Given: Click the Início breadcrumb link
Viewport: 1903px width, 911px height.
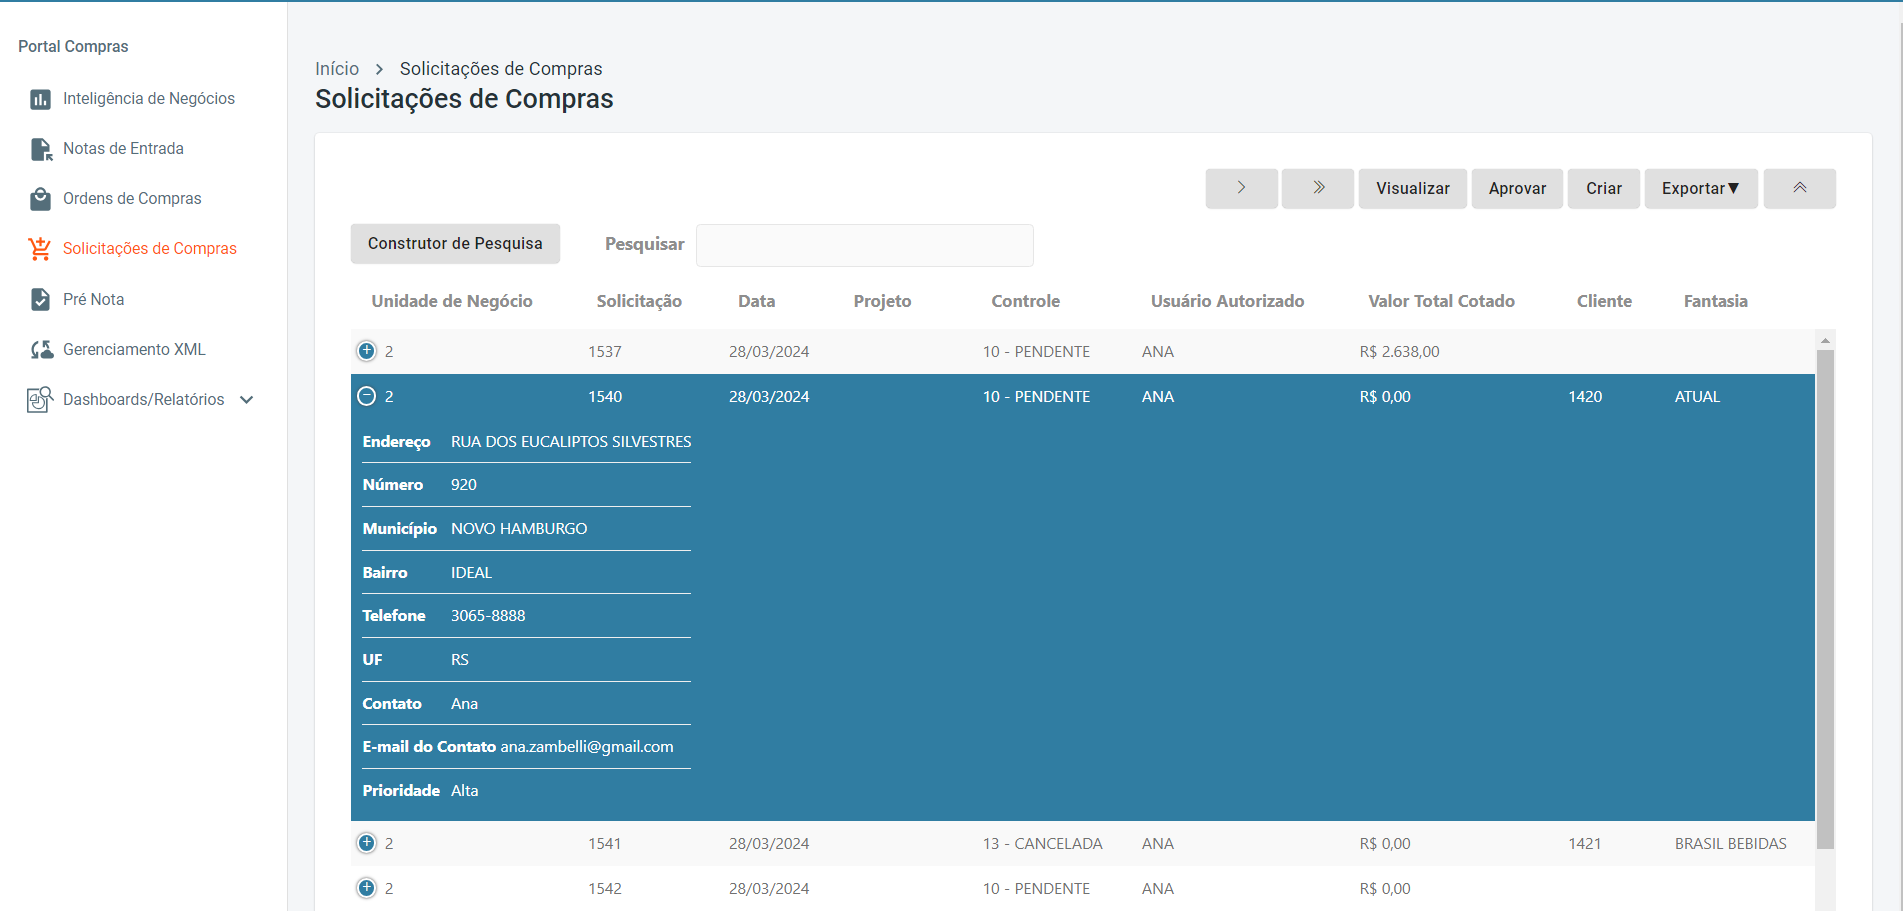Looking at the screenshot, I should [337, 69].
